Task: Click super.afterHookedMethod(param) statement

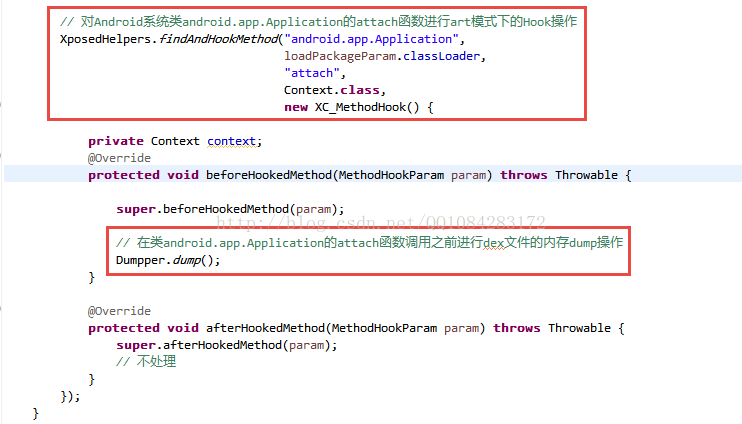Action: [x=227, y=345]
